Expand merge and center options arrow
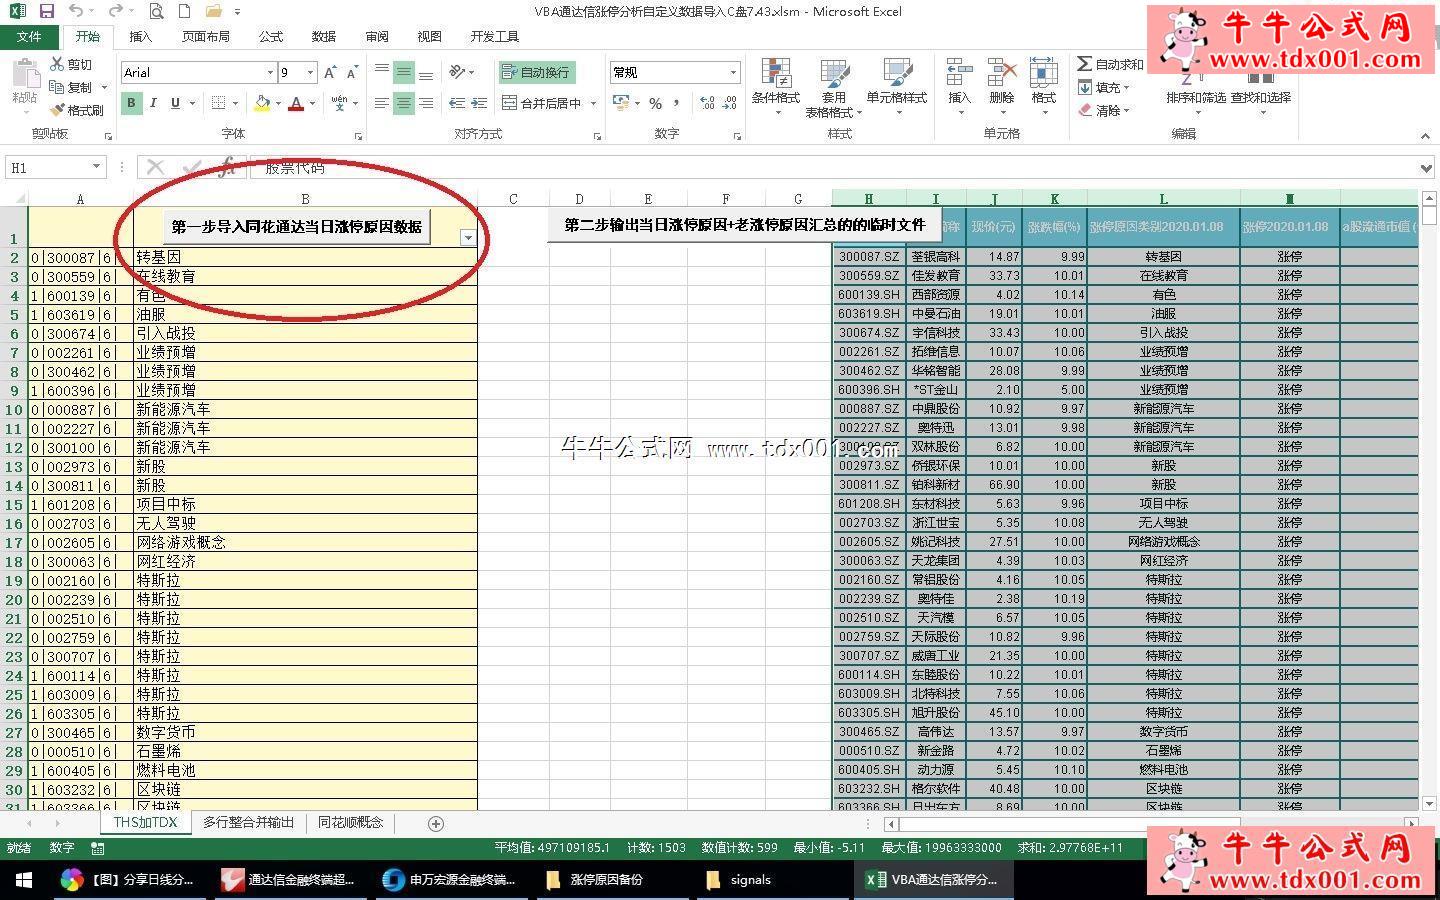This screenshot has width=1440, height=900. [593, 103]
